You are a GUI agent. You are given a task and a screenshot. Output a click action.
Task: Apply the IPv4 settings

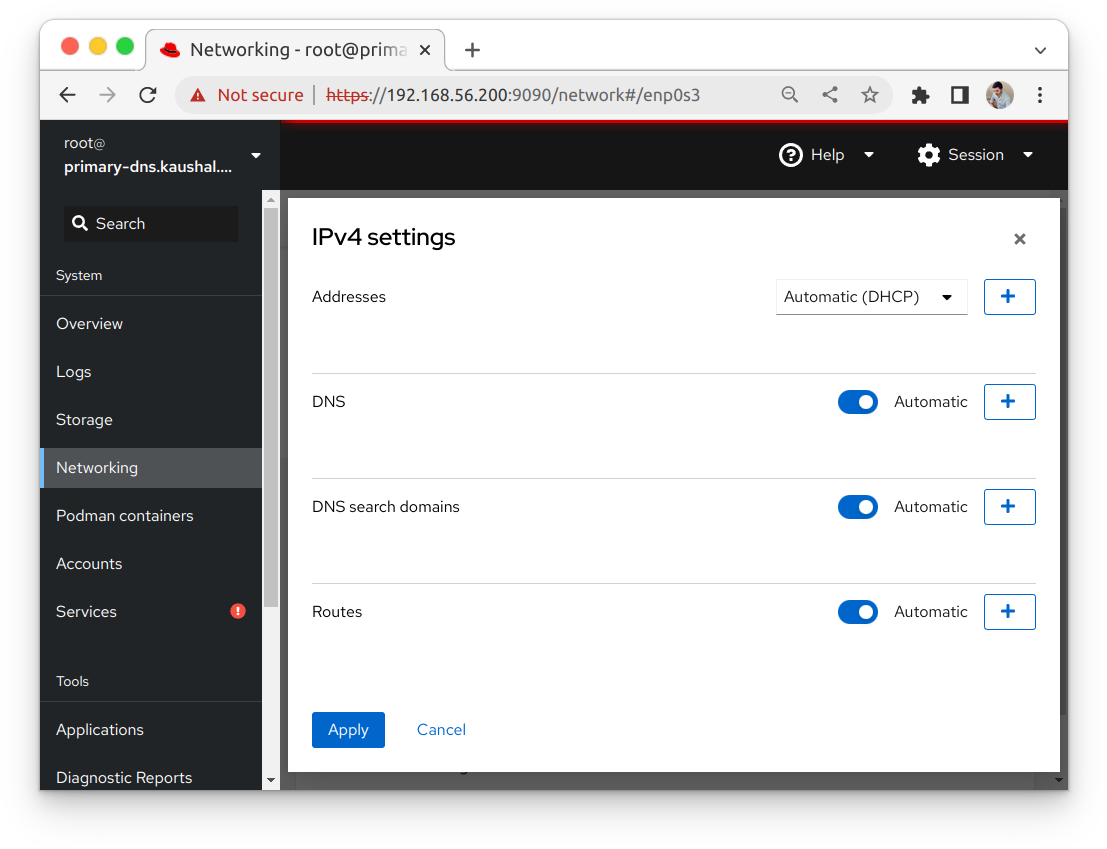click(x=348, y=729)
